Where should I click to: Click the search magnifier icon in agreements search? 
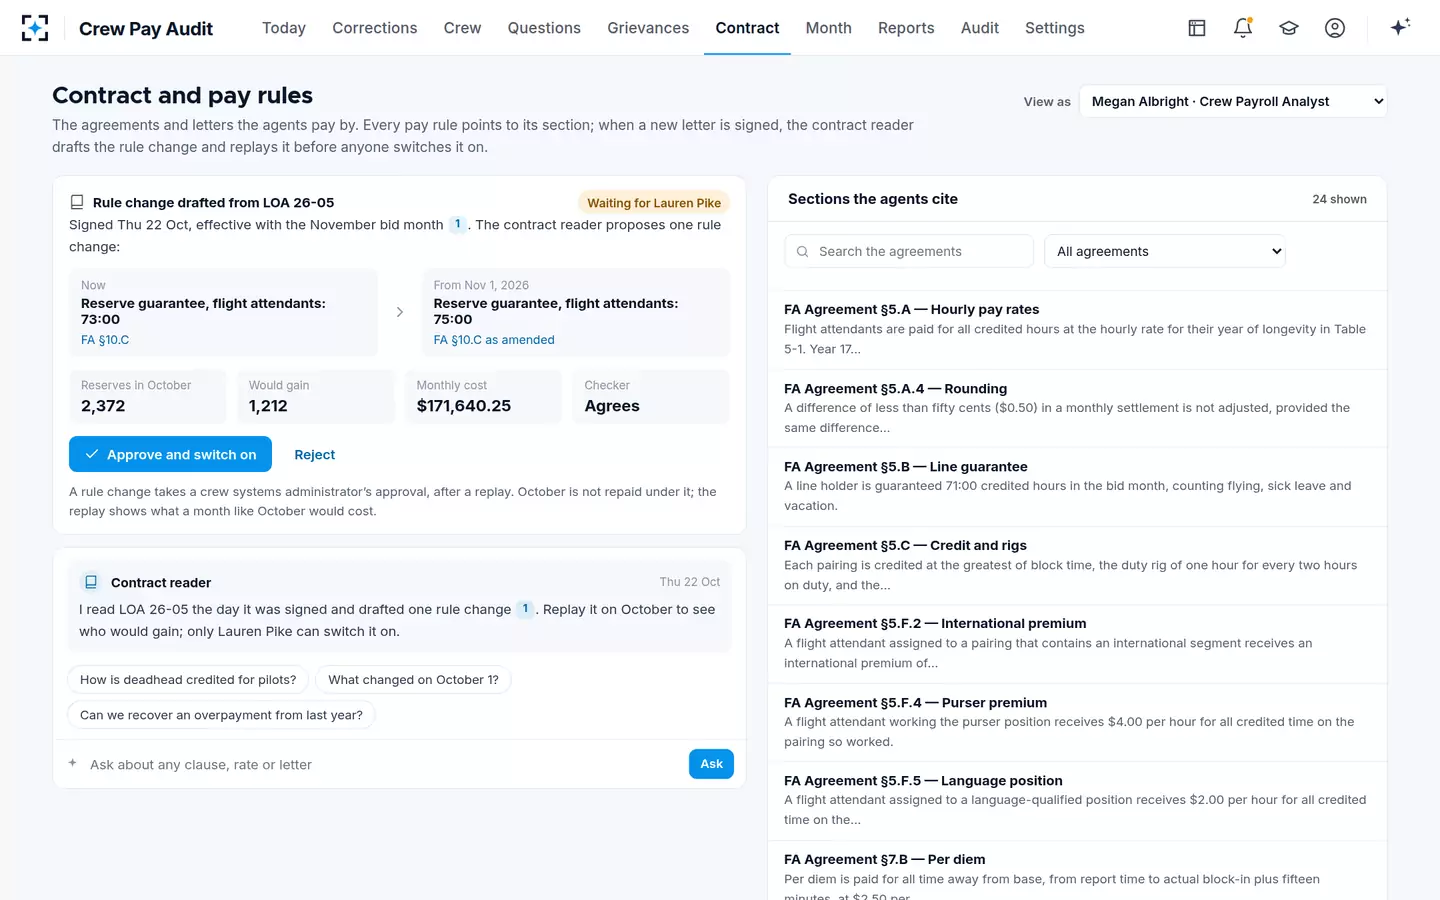click(x=802, y=252)
